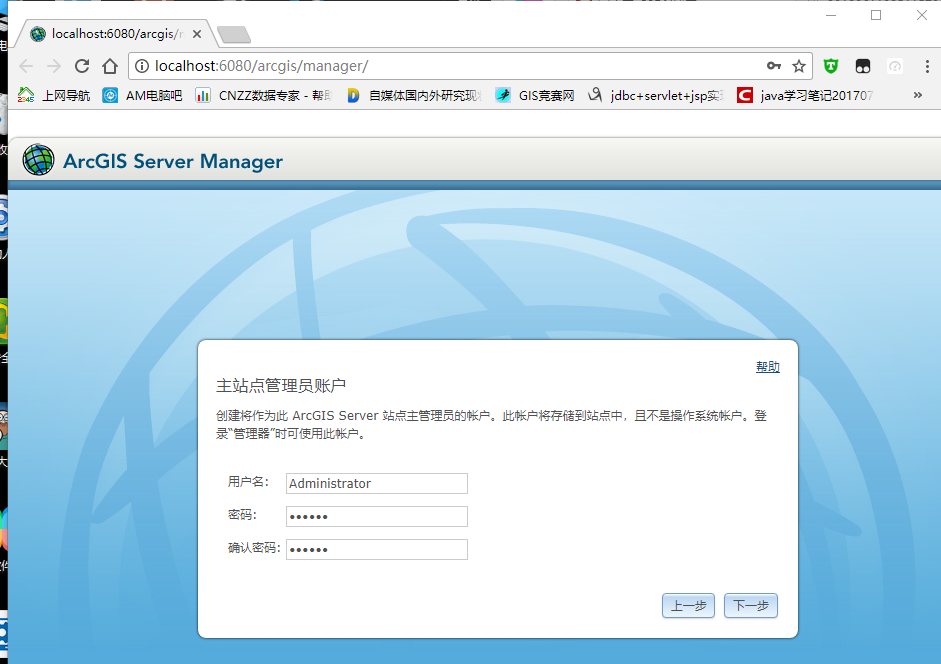Click the address bar URL text

[x=262, y=66]
